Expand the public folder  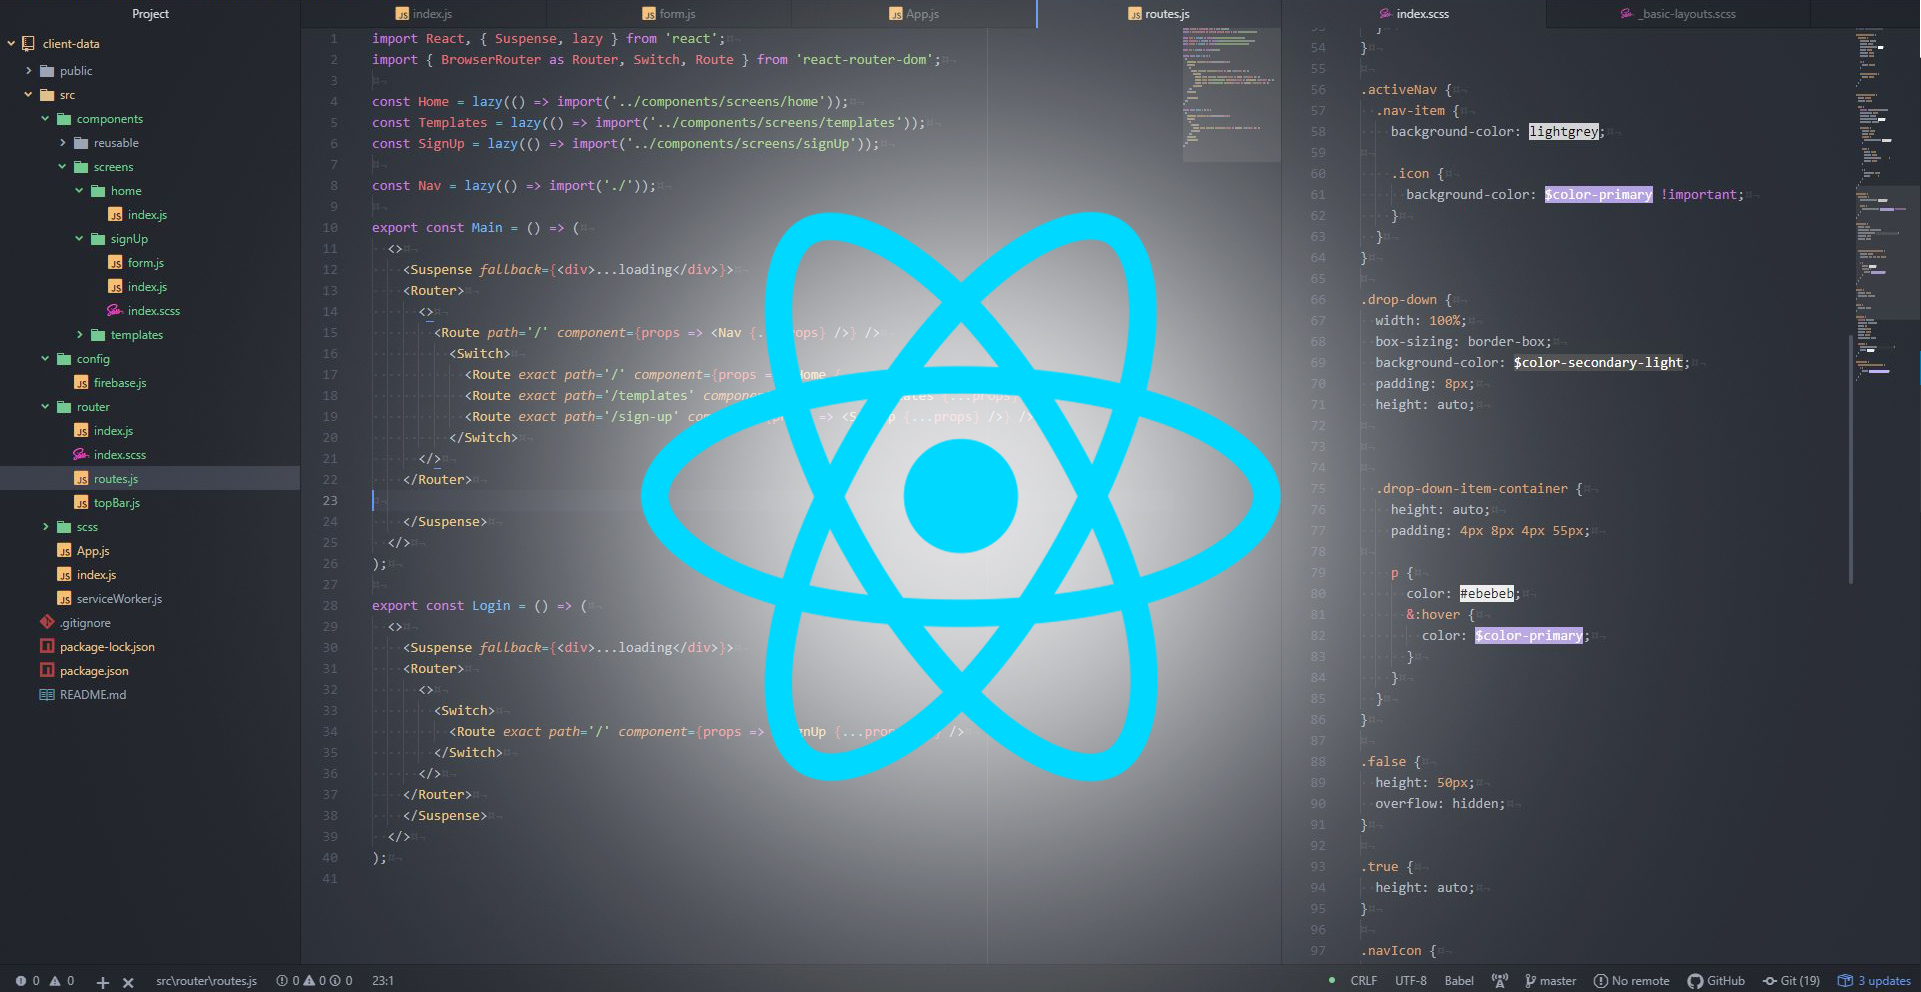(x=28, y=71)
